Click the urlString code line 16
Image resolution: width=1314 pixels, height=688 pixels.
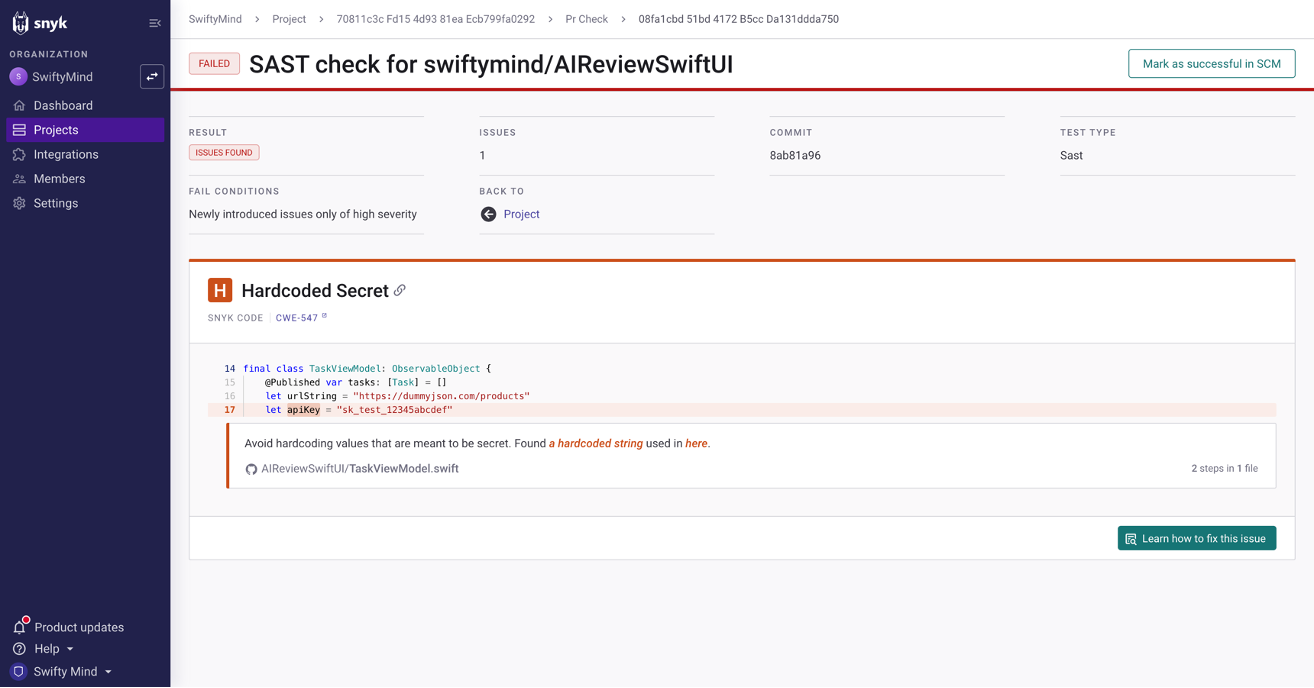[741, 396]
